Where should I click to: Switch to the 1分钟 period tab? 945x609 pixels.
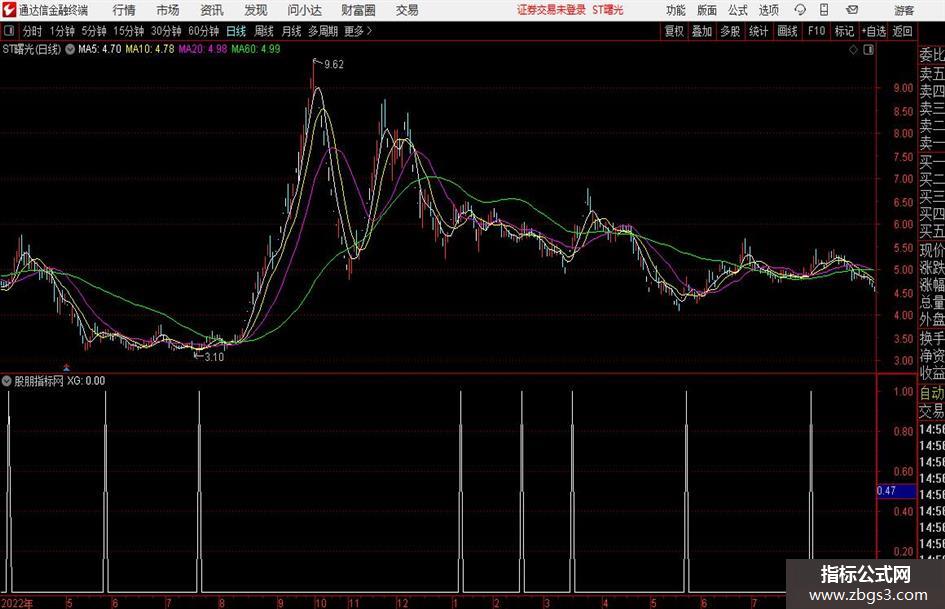[x=62, y=31]
